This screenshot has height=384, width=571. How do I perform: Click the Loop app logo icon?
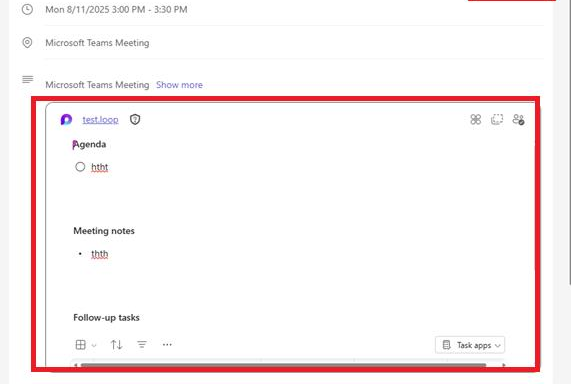pyautogui.click(x=66, y=119)
